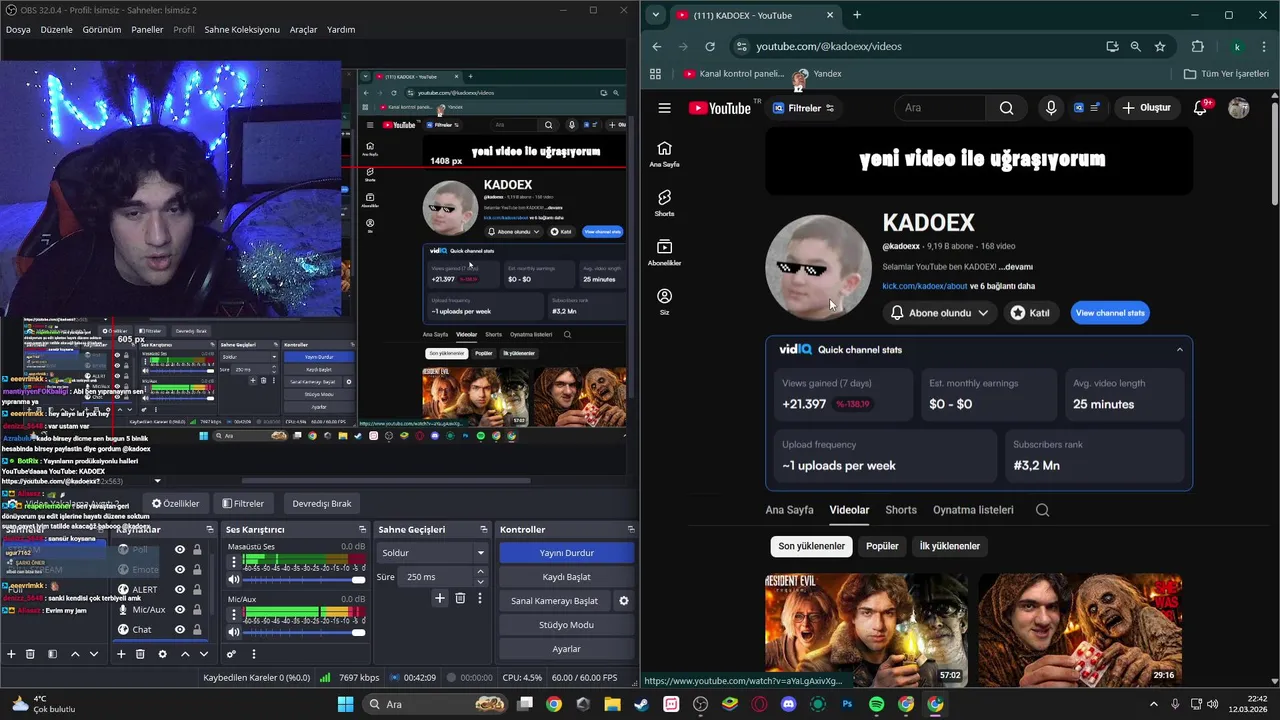Search within channel using magnifier icon

[1042, 510]
